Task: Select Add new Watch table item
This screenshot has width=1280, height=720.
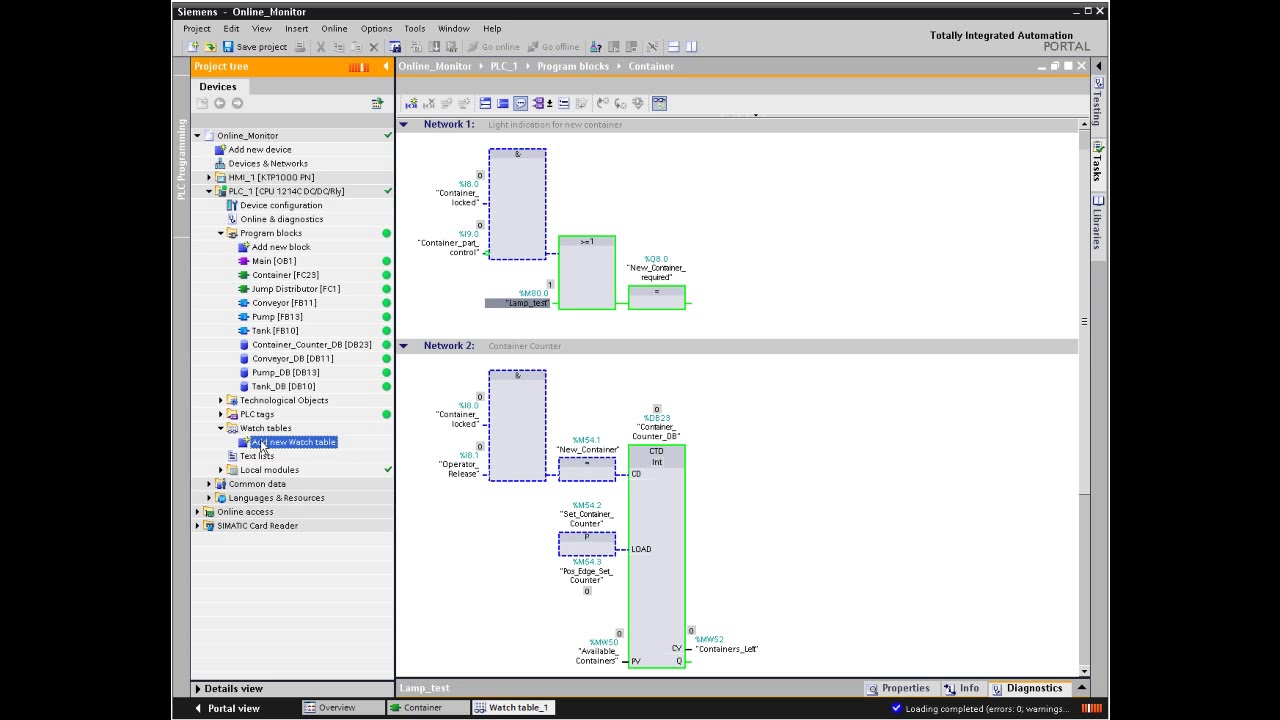Action: point(294,442)
